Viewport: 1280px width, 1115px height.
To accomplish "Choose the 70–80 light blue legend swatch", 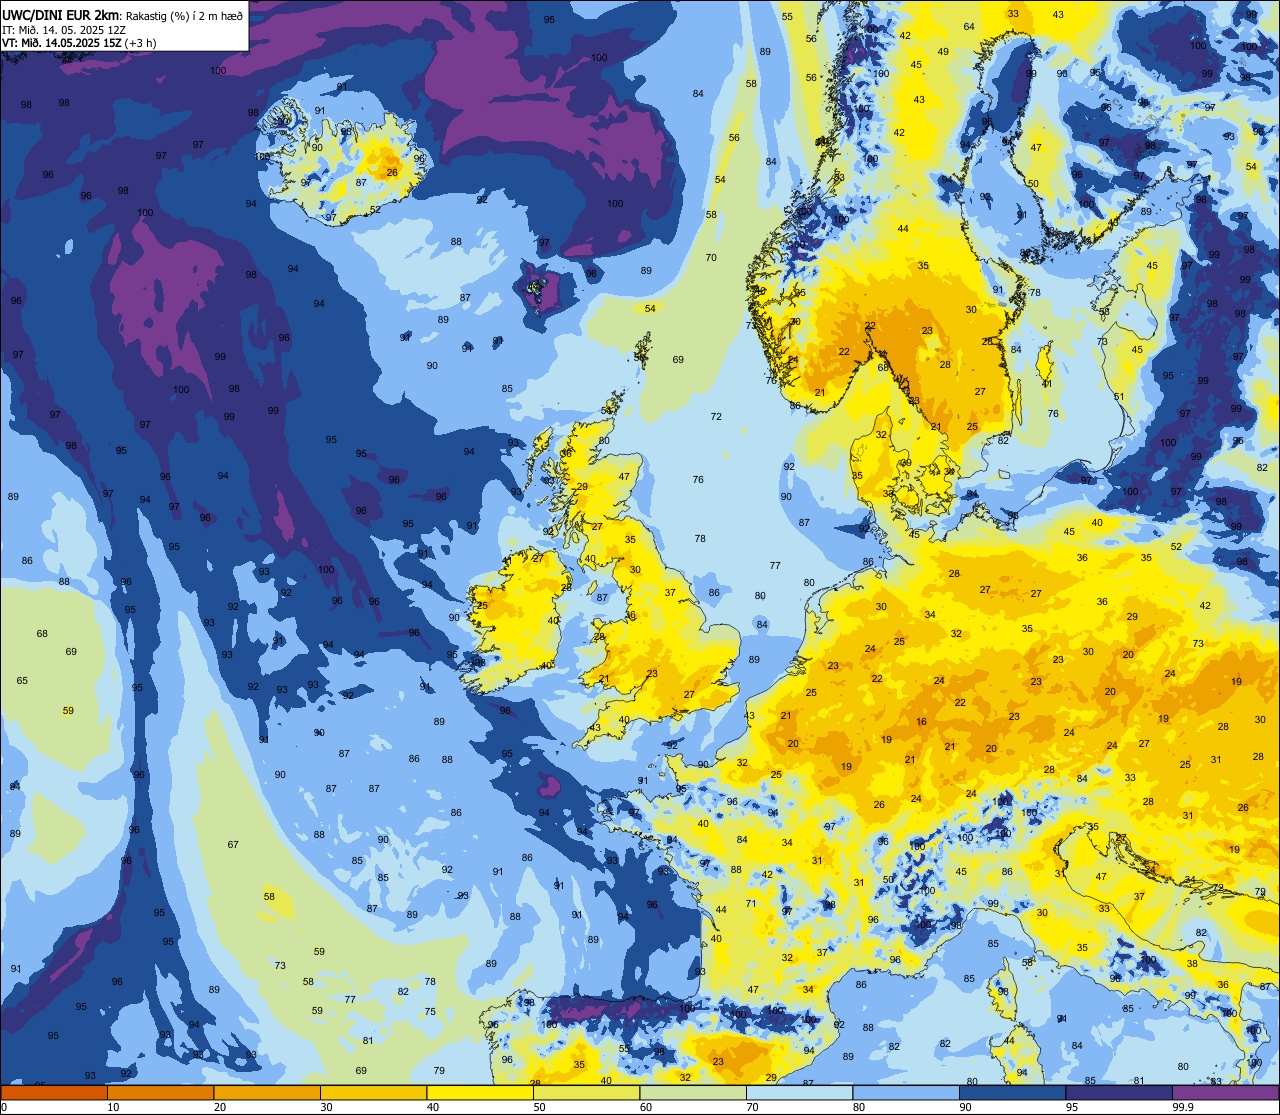I will tap(799, 1092).
